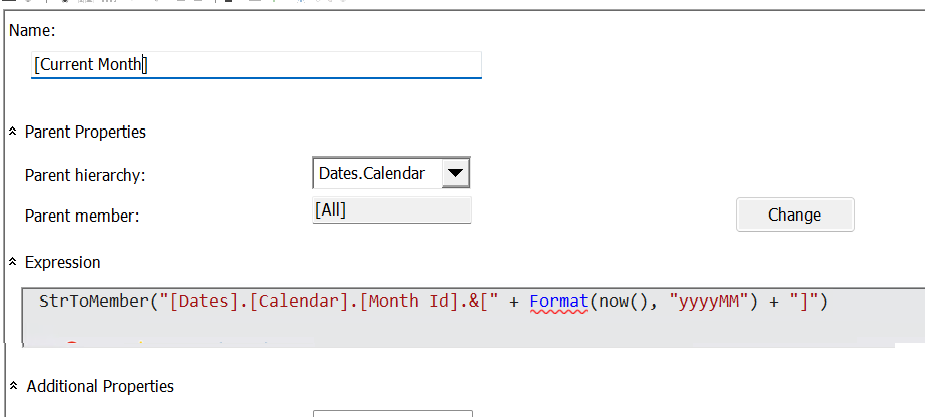The width and height of the screenshot is (925, 419).
Task: Click the Additional Properties header label
Action: point(100,386)
